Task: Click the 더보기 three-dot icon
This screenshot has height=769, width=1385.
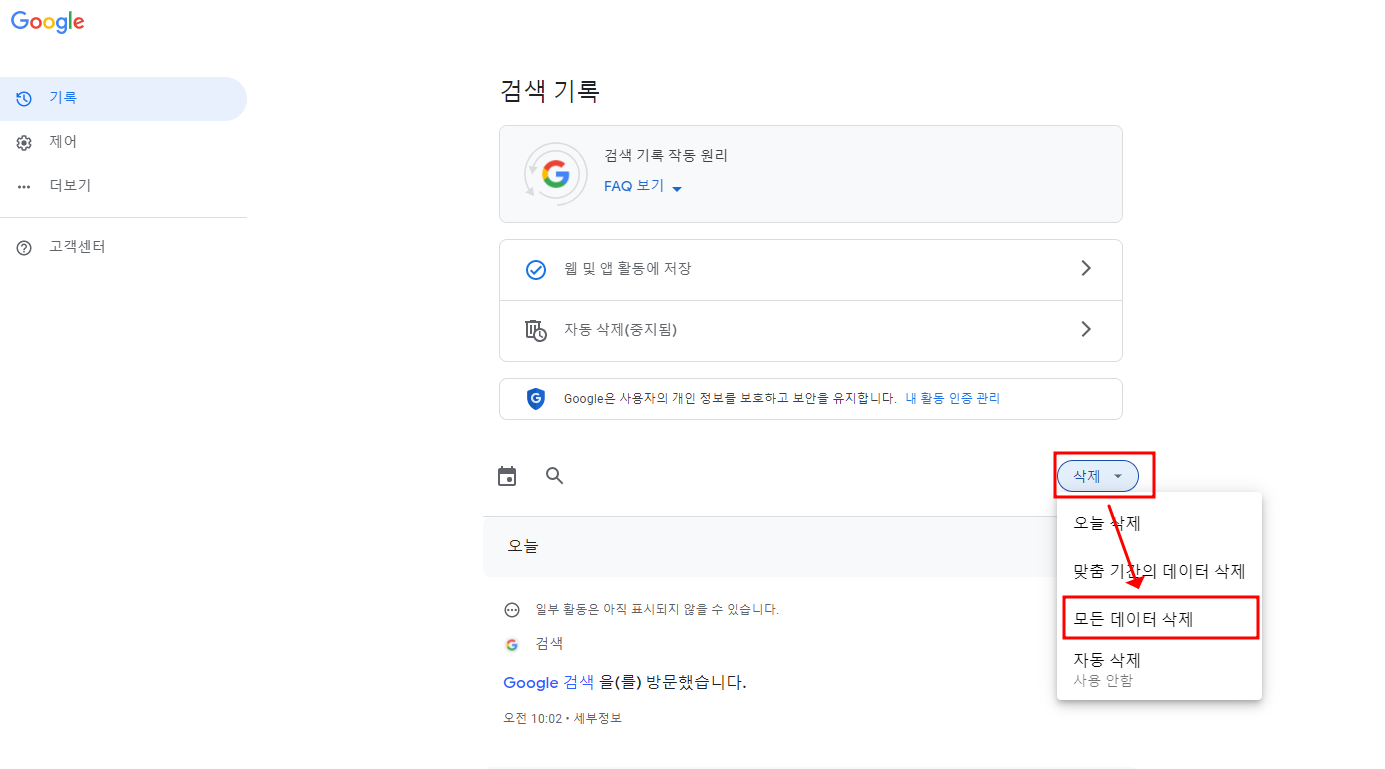Action: [23, 185]
